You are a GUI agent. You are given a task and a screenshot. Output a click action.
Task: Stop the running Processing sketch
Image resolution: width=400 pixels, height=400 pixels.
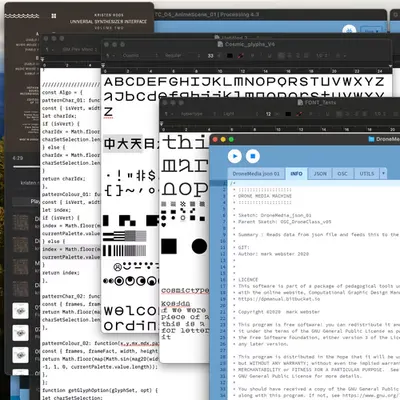[253, 156]
